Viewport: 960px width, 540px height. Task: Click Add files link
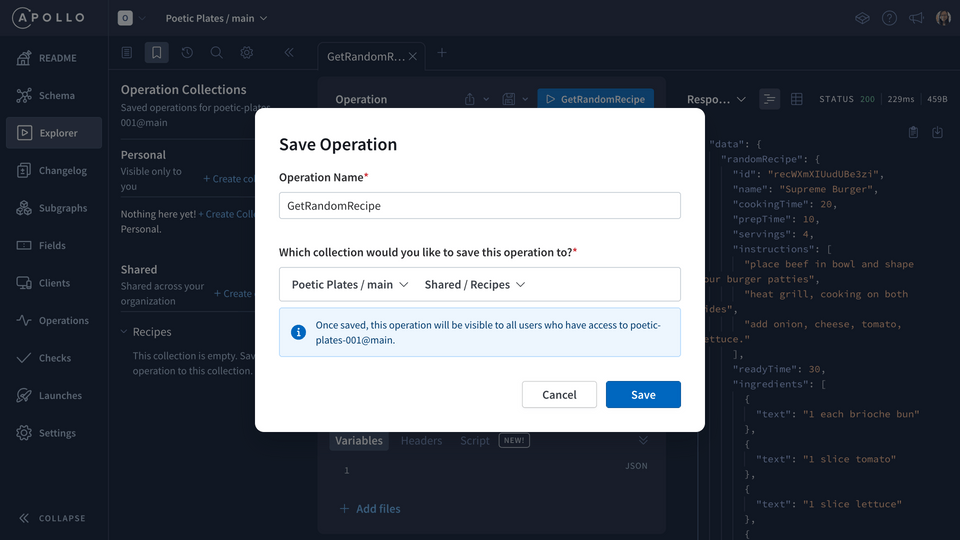370,509
